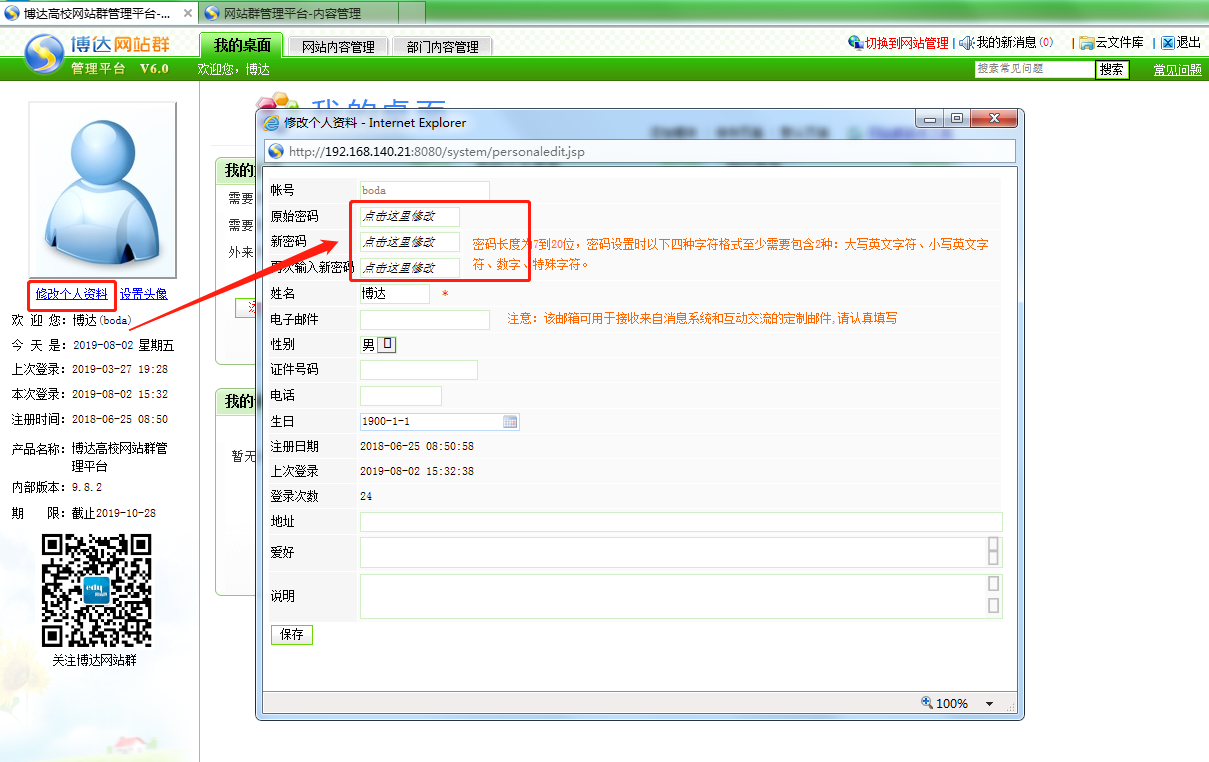Open the 云文件库 folder icon
1209x762 pixels.
coord(1086,43)
